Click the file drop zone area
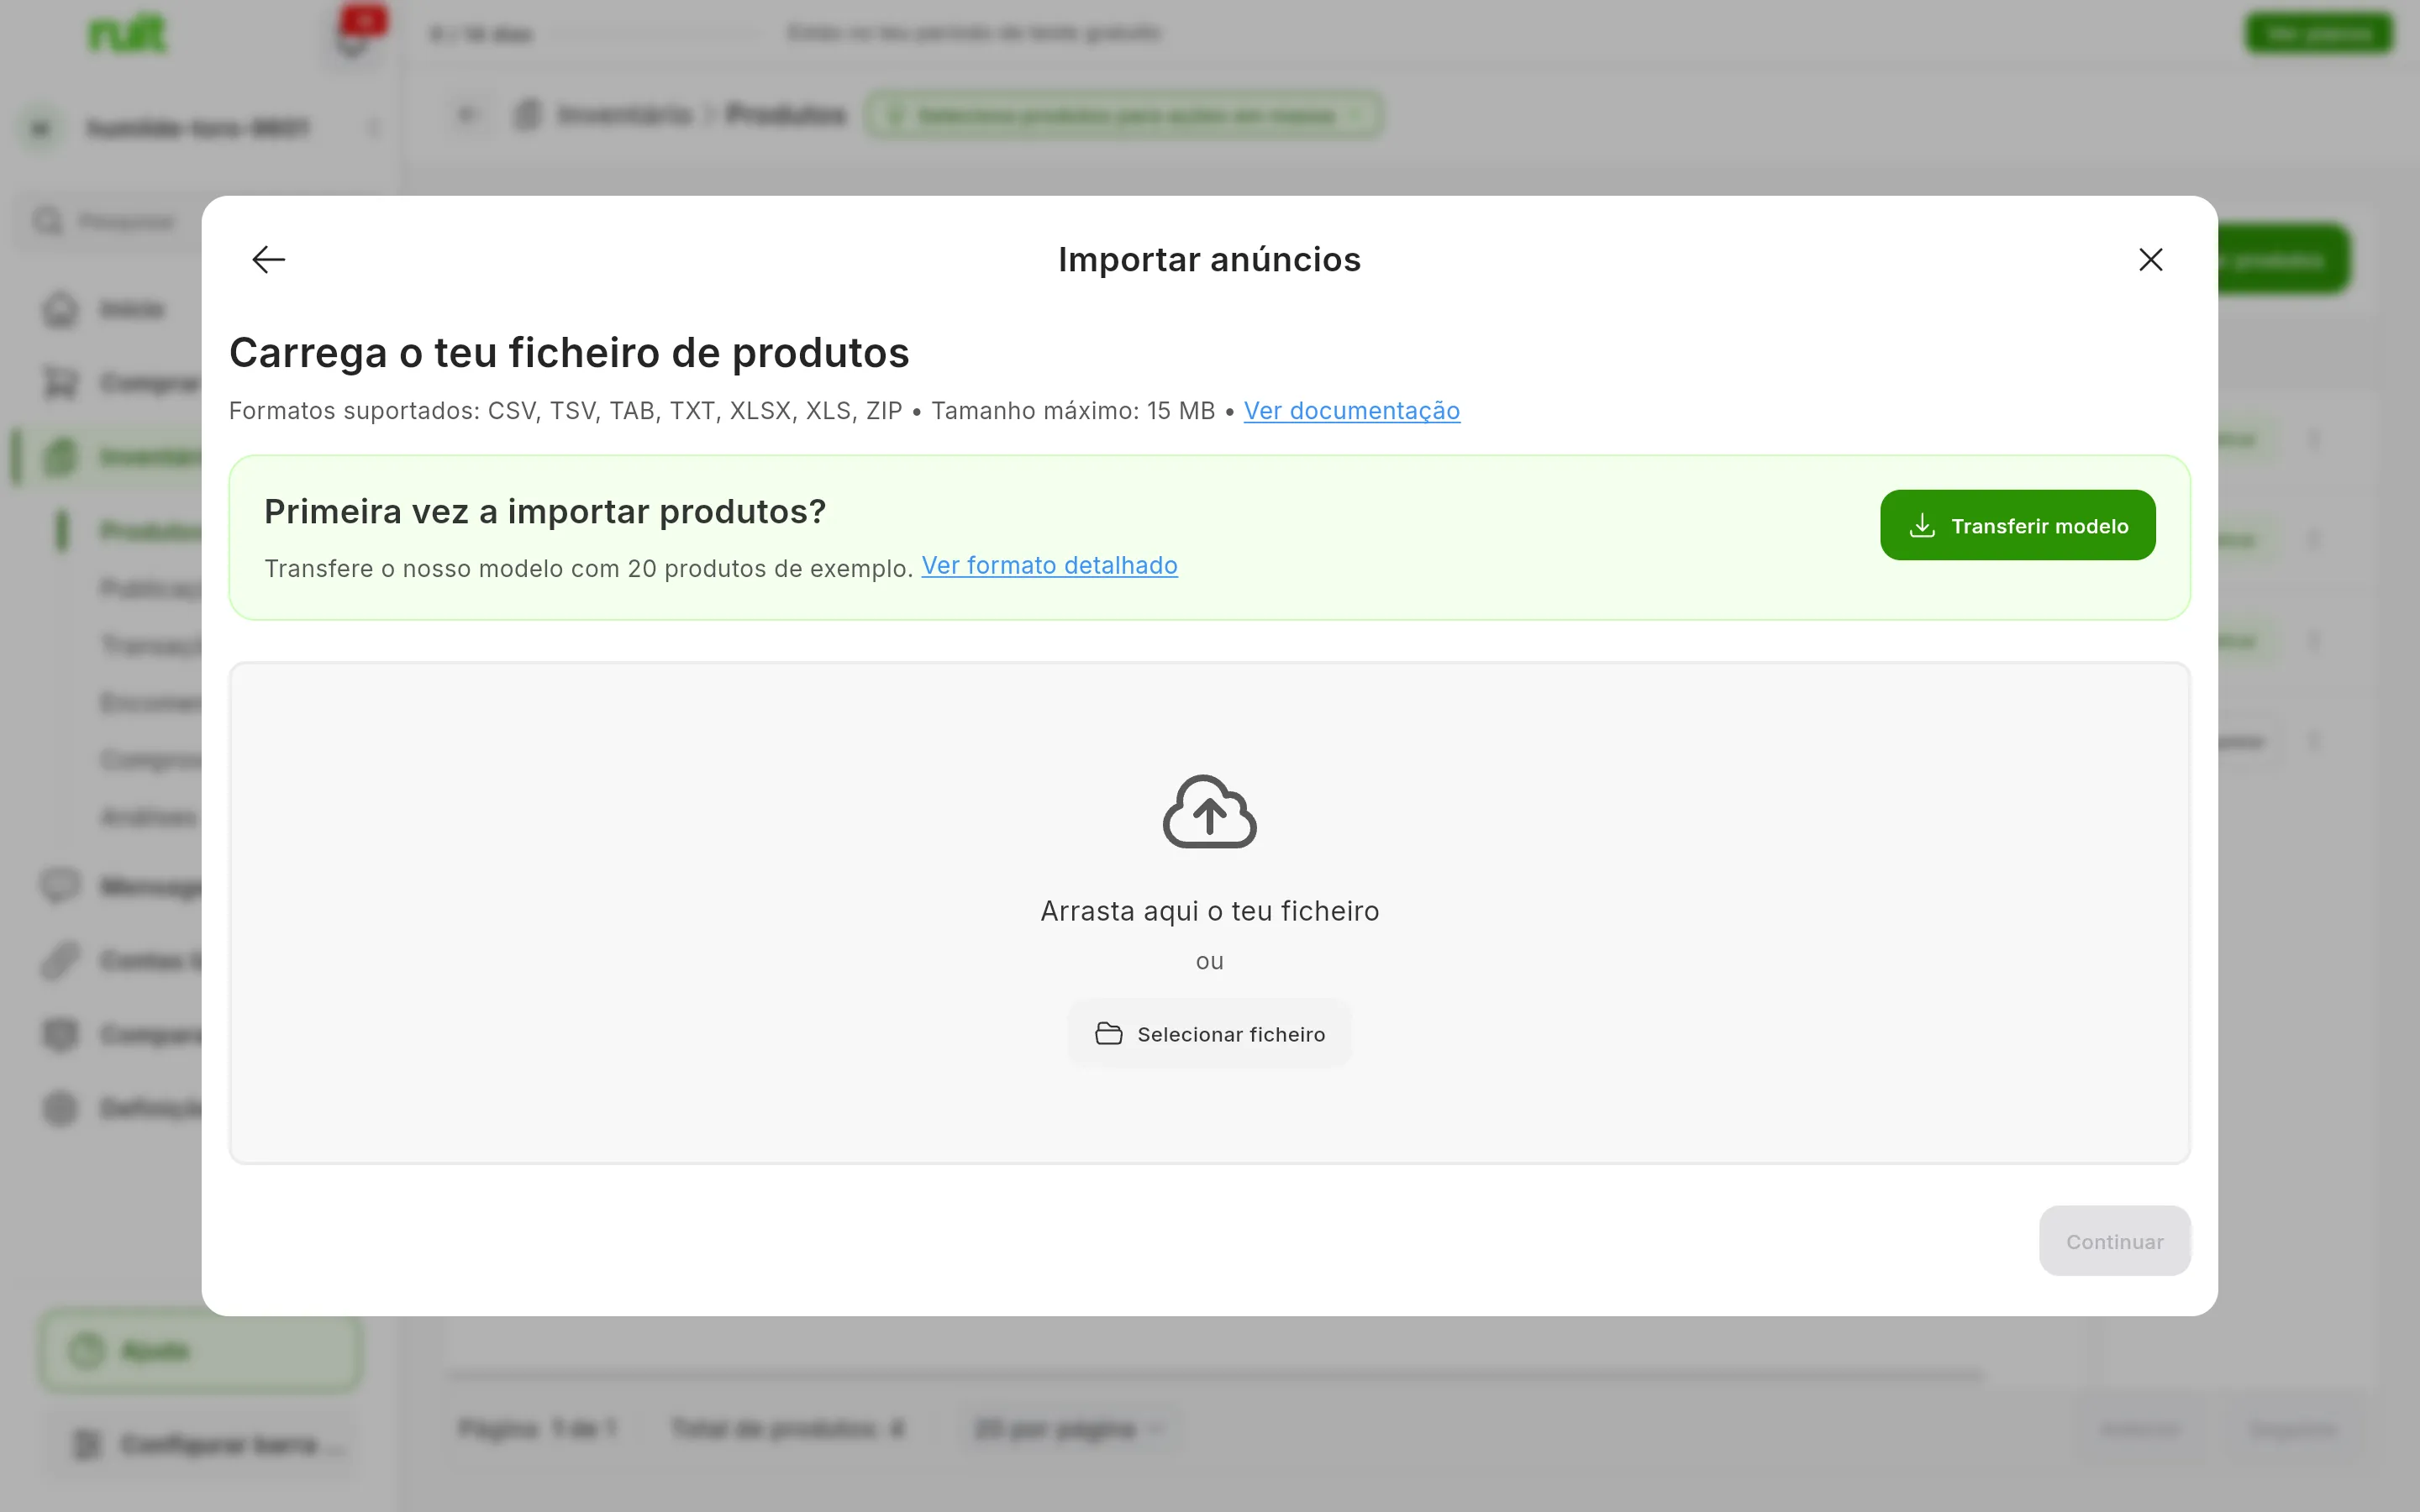The image size is (2420, 1512). pyautogui.click(x=1209, y=913)
